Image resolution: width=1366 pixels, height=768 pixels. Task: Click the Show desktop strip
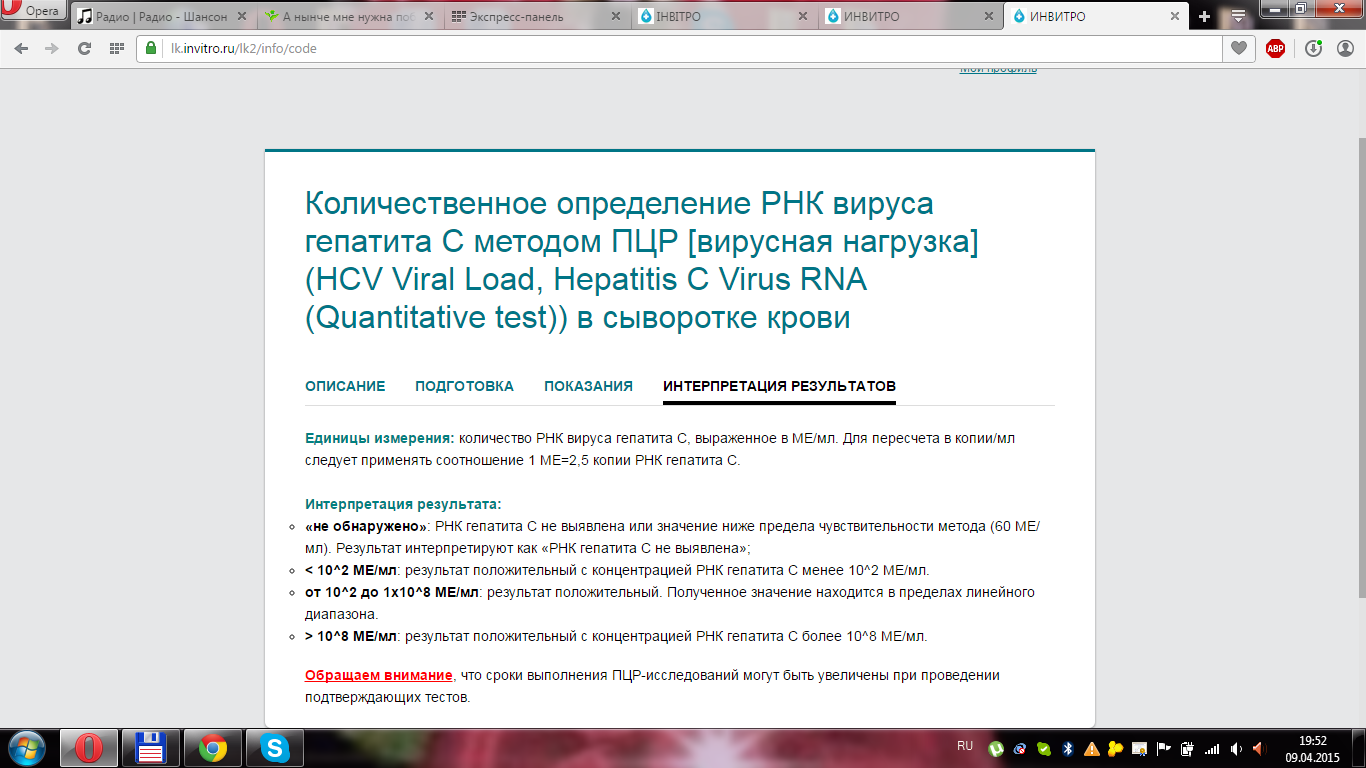coord(1359,748)
